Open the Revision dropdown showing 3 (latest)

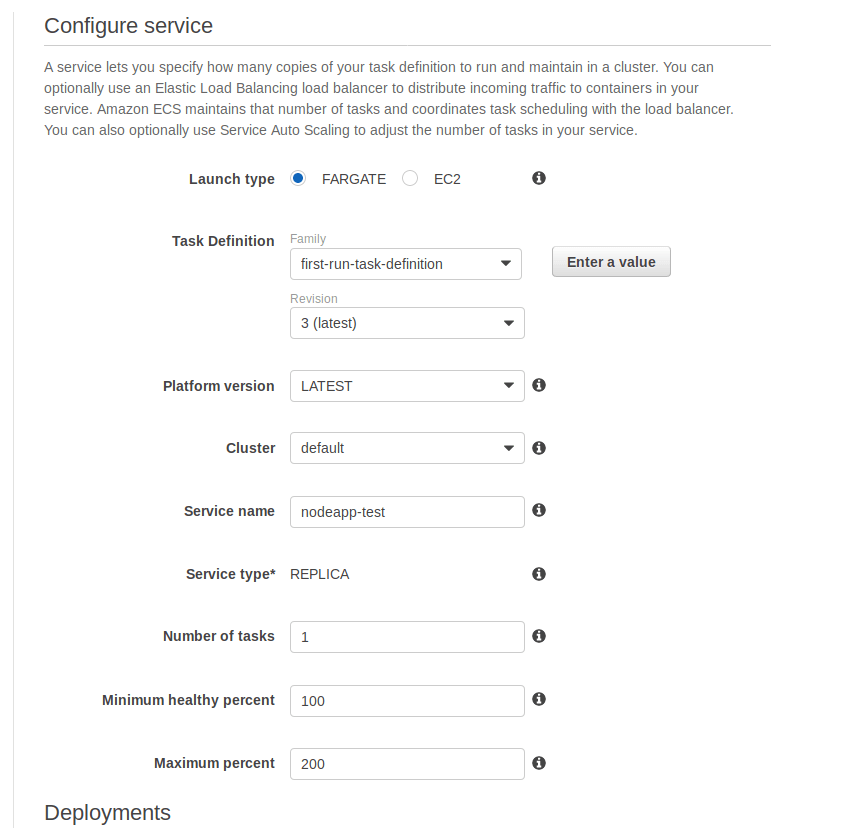click(x=407, y=323)
